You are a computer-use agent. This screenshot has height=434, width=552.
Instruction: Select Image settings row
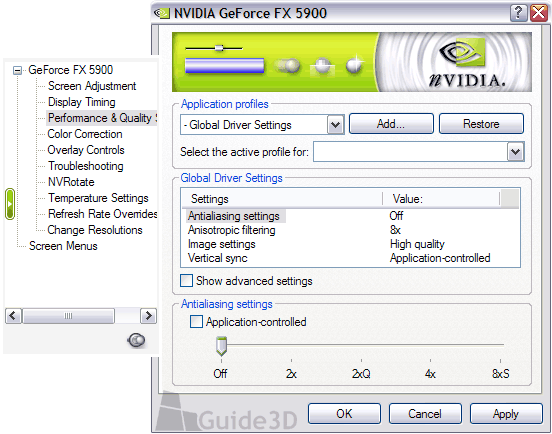coord(221,244)
